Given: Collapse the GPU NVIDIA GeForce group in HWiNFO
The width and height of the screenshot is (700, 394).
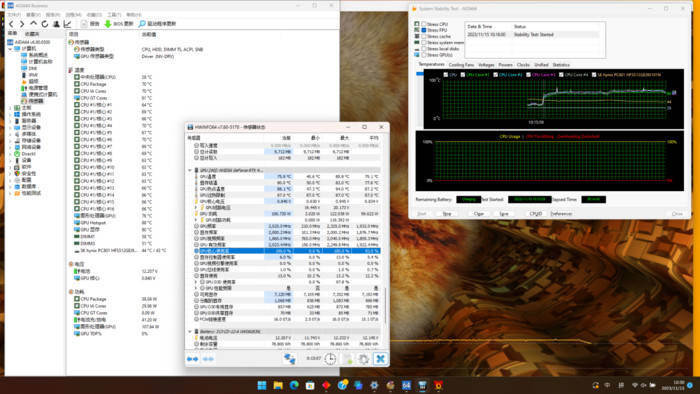Looking at the screenshot, I should tap(190, 170).
